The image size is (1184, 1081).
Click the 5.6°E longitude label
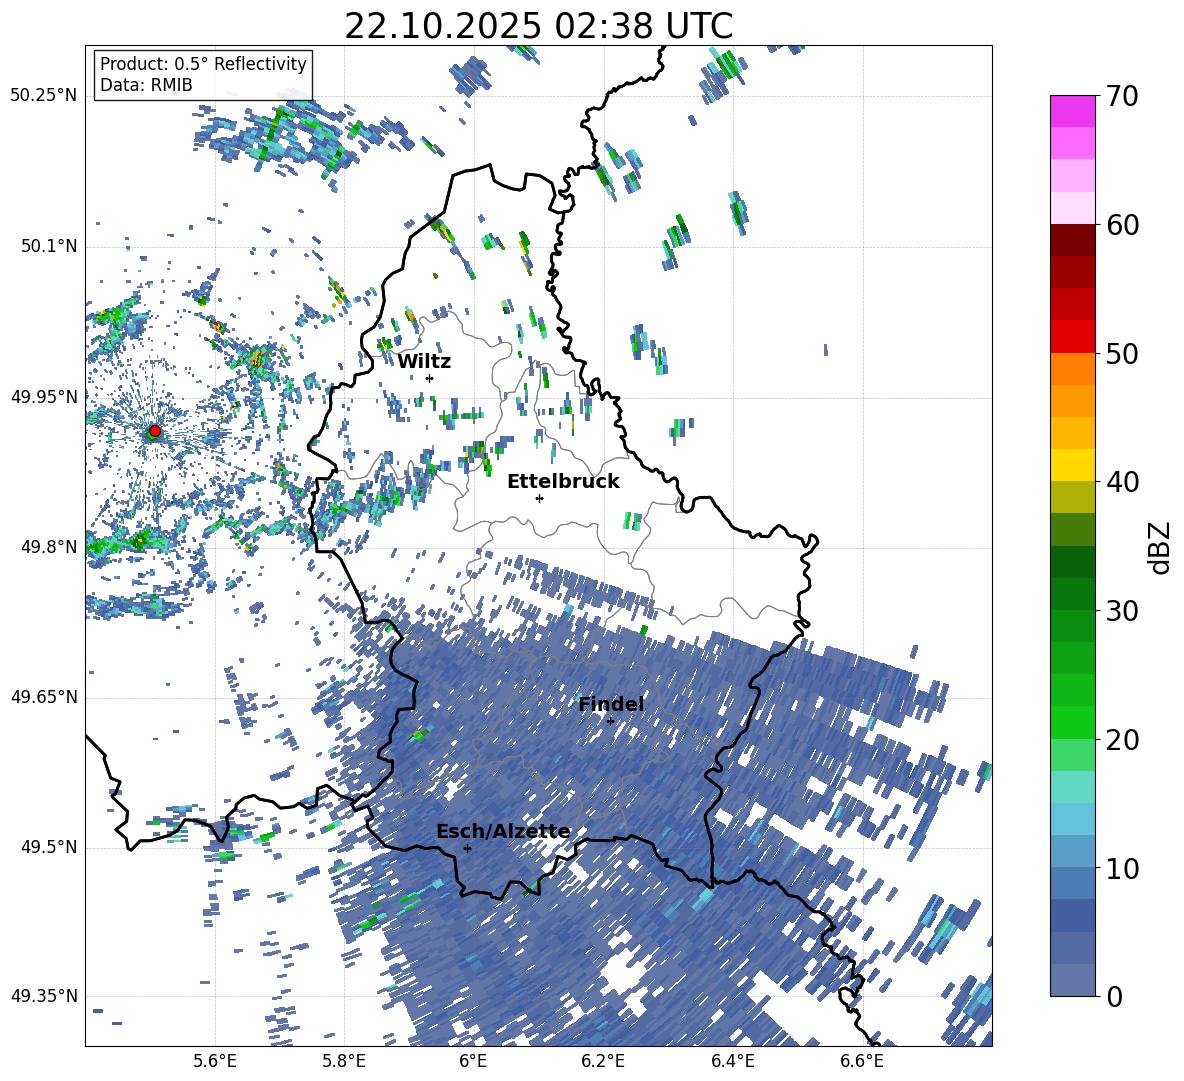pos(215,1061)
